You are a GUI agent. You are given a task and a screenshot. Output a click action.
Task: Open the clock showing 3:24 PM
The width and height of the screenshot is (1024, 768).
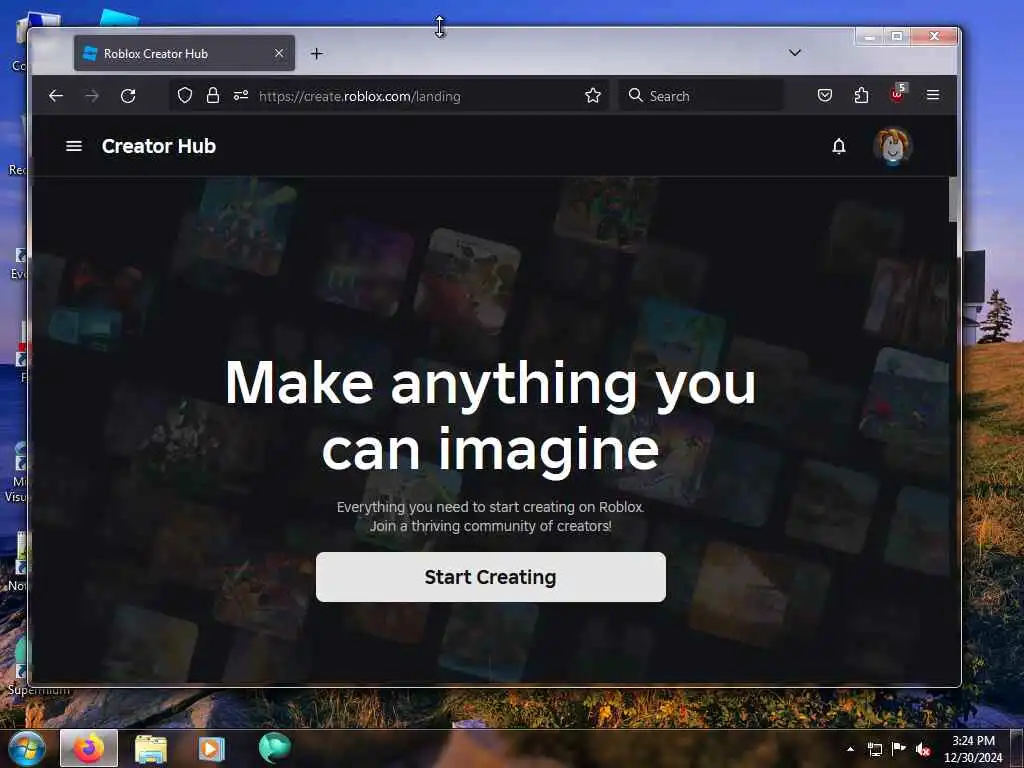click(973, 749)
